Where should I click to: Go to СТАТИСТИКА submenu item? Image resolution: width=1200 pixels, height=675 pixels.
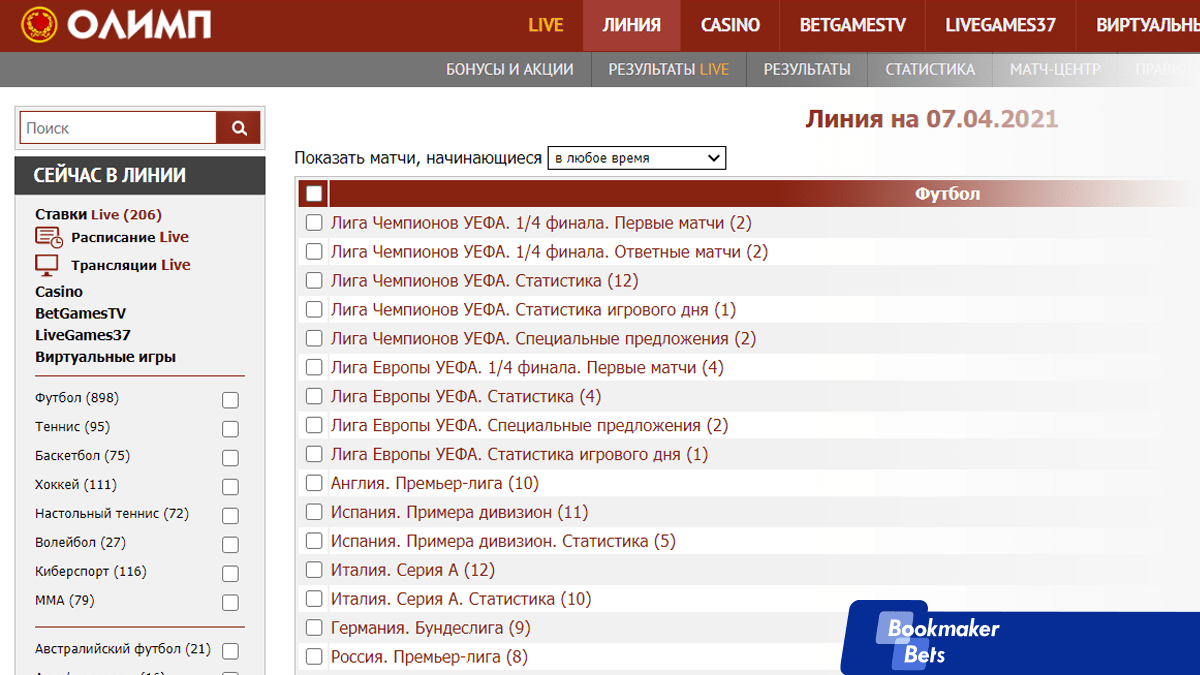pyautogui.click(x=930, y=69)
